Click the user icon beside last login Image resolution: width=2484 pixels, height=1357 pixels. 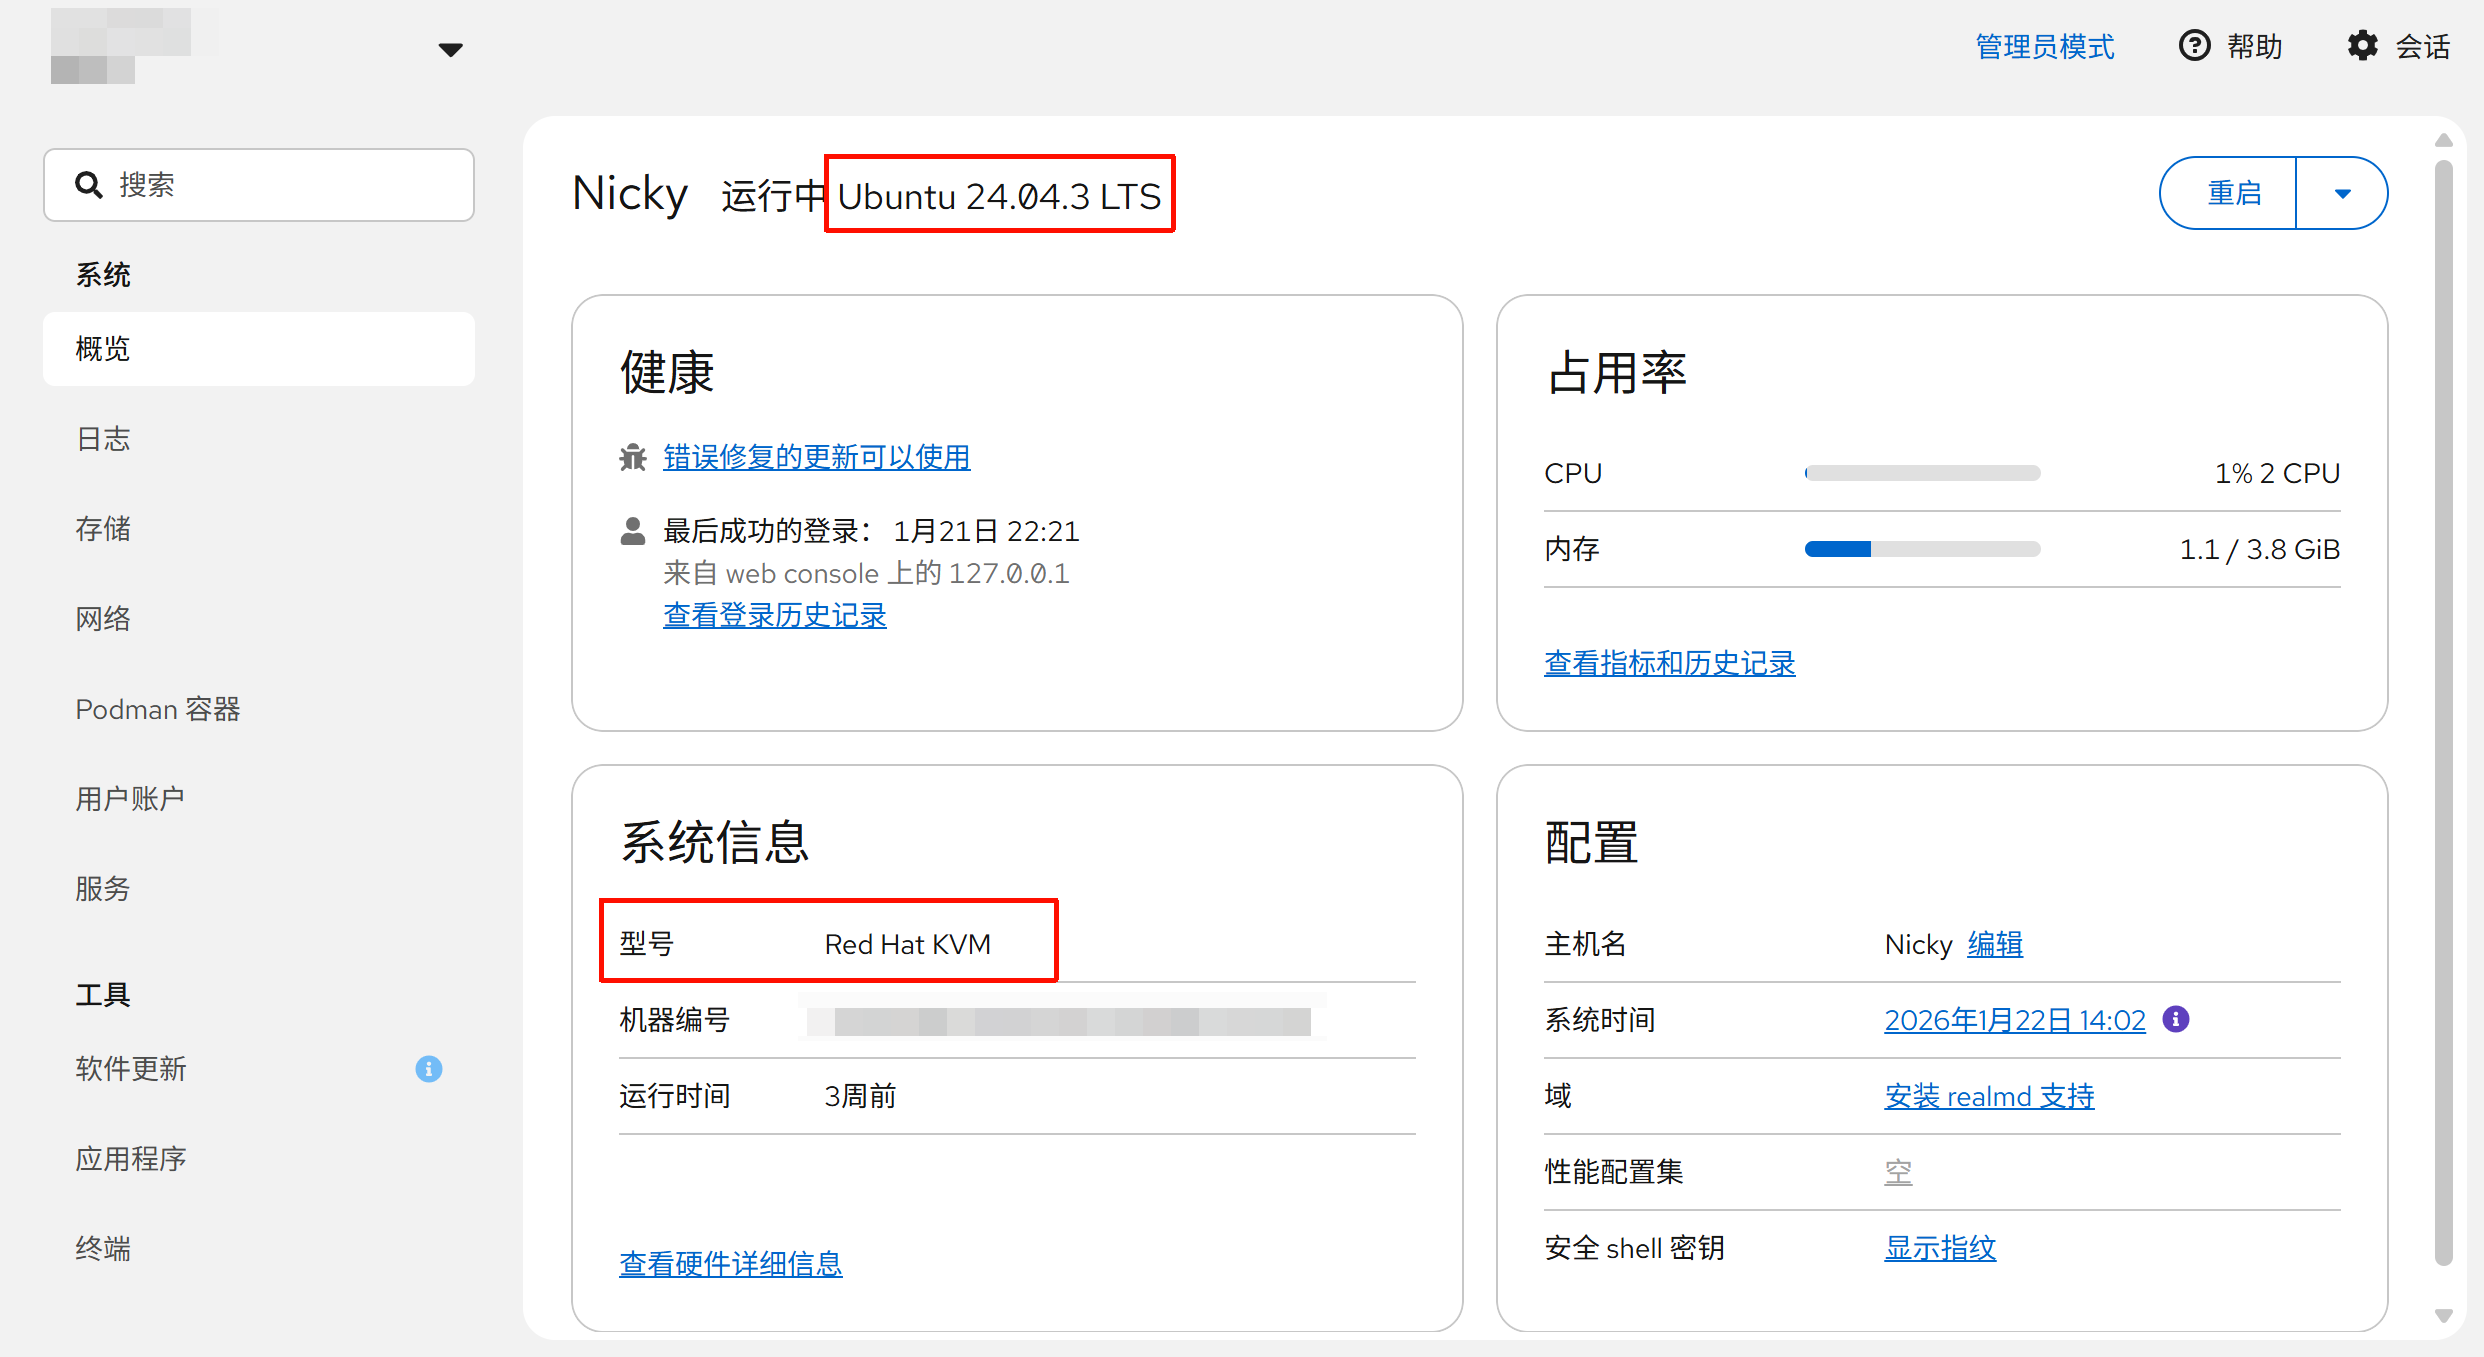pos(633,531)
